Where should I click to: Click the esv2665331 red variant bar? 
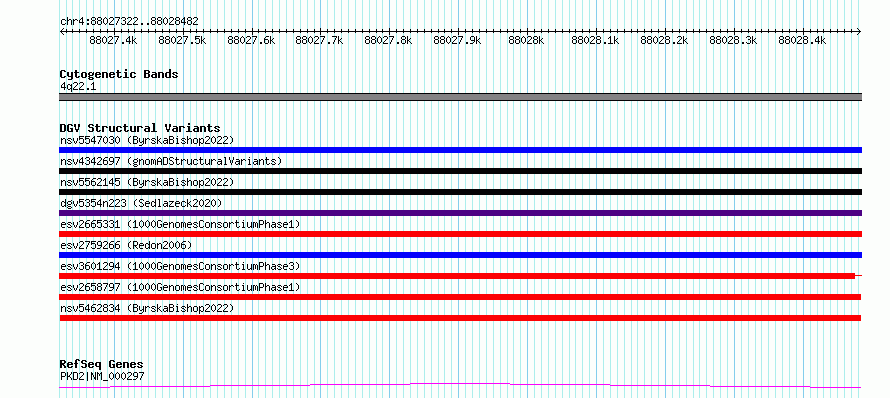pos(460,234)
